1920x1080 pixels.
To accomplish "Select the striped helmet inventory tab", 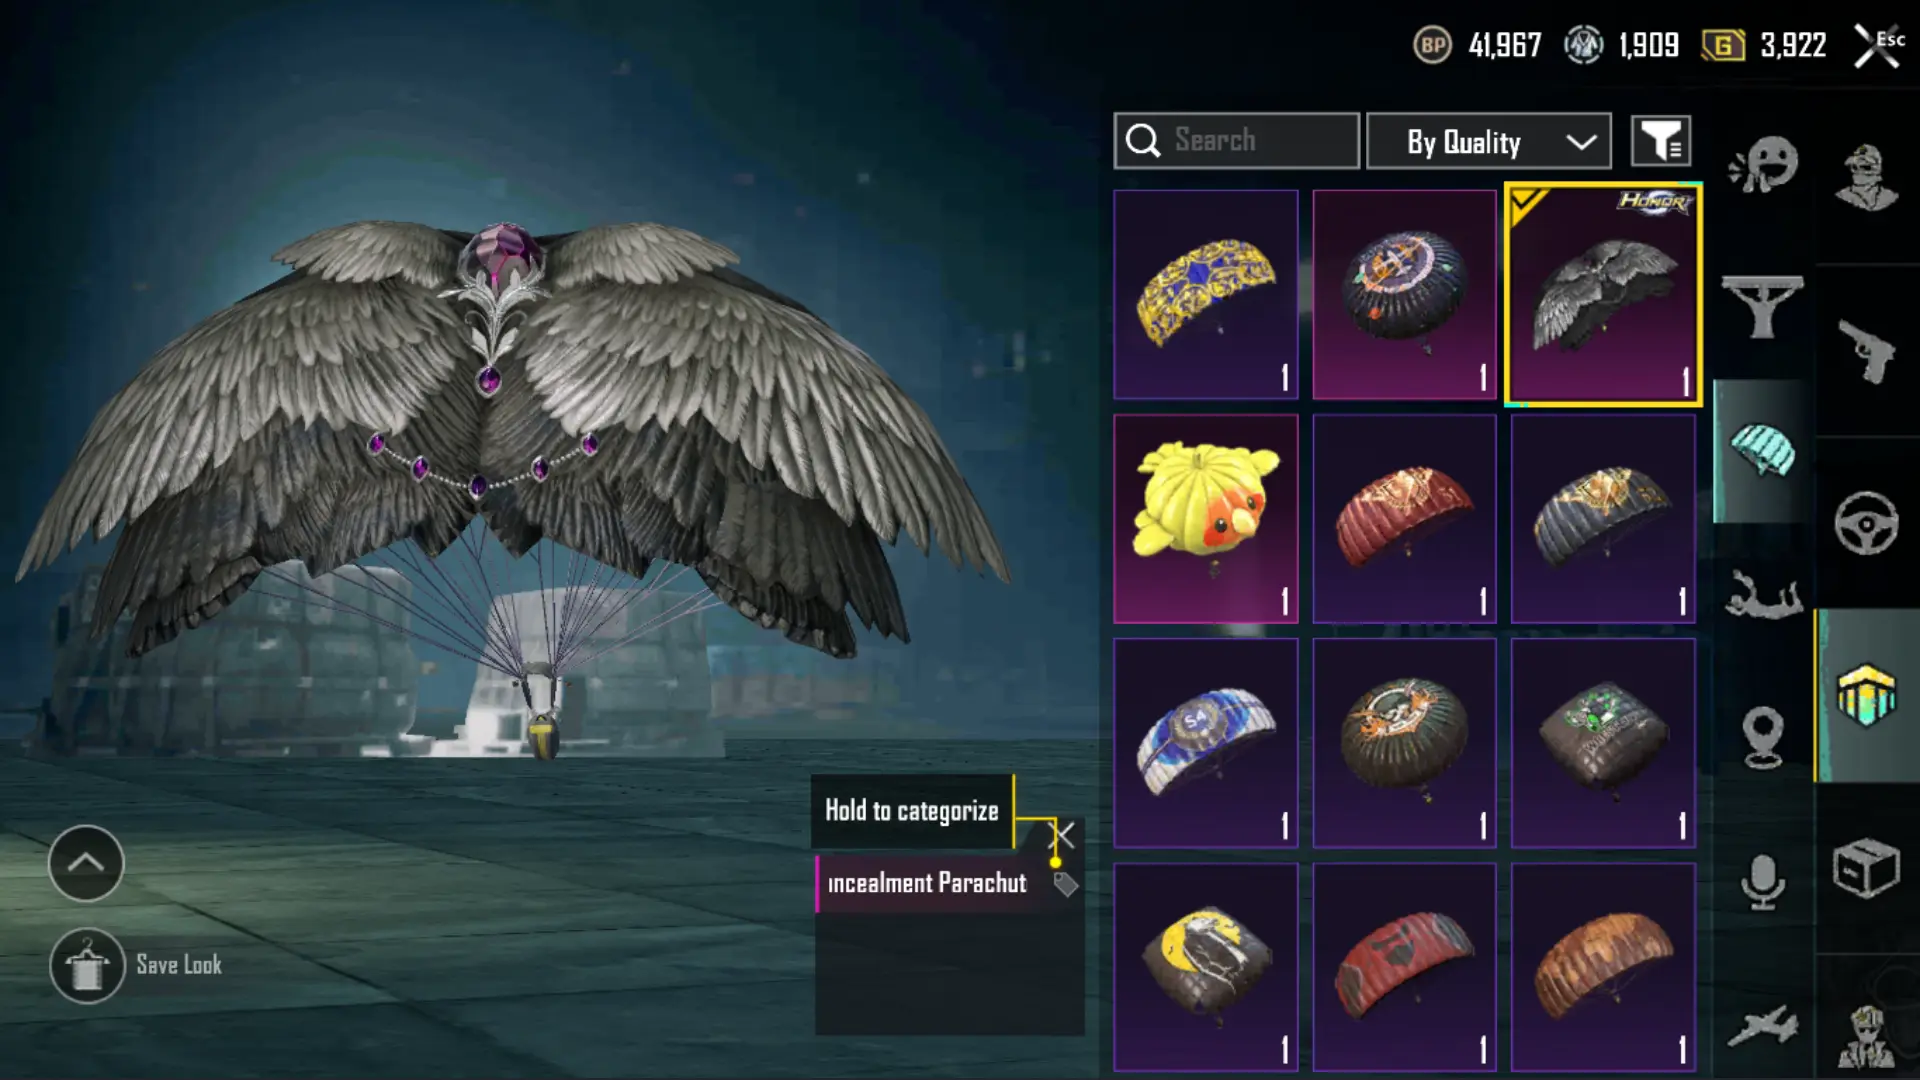I will click(x=1866, y=695).
